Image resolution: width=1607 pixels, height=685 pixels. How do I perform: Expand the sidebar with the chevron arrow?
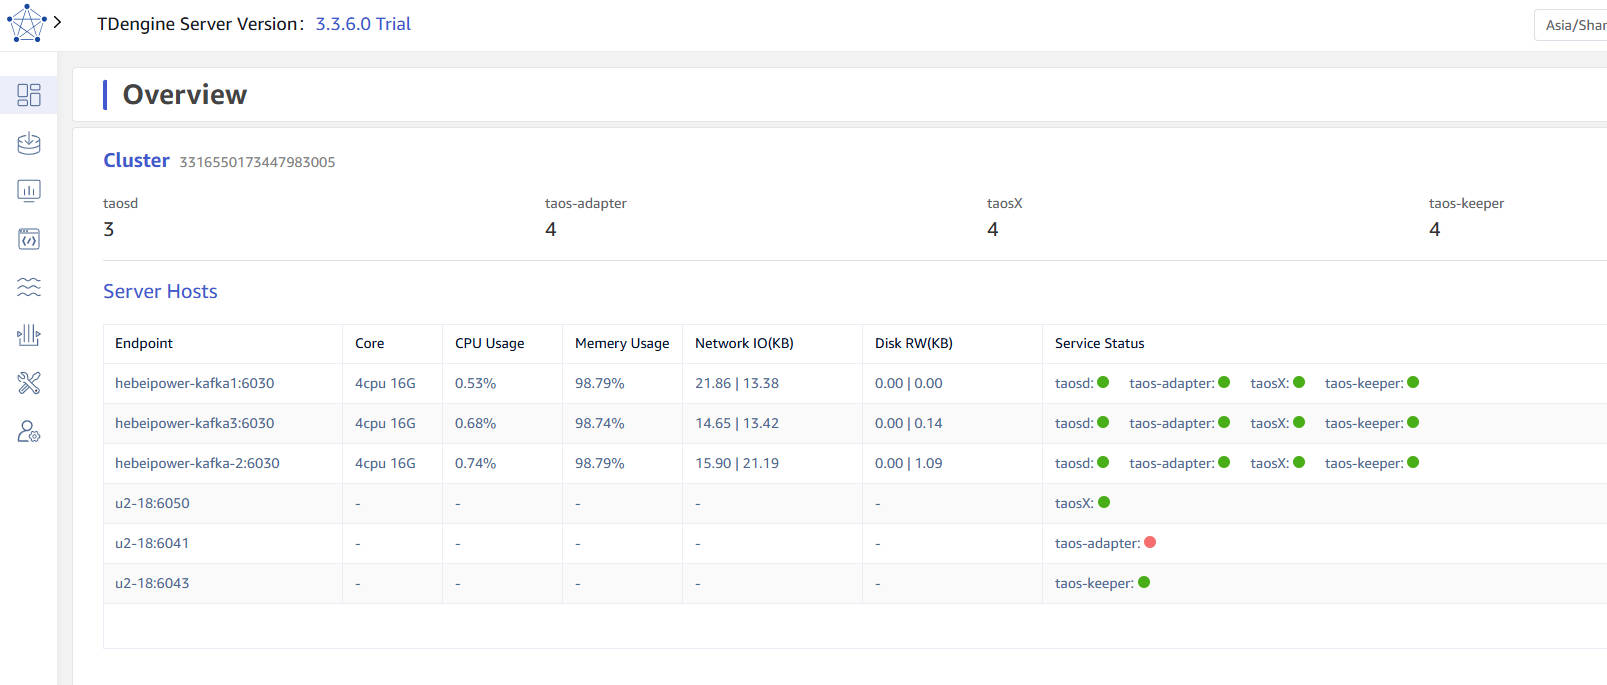(58, 22)
